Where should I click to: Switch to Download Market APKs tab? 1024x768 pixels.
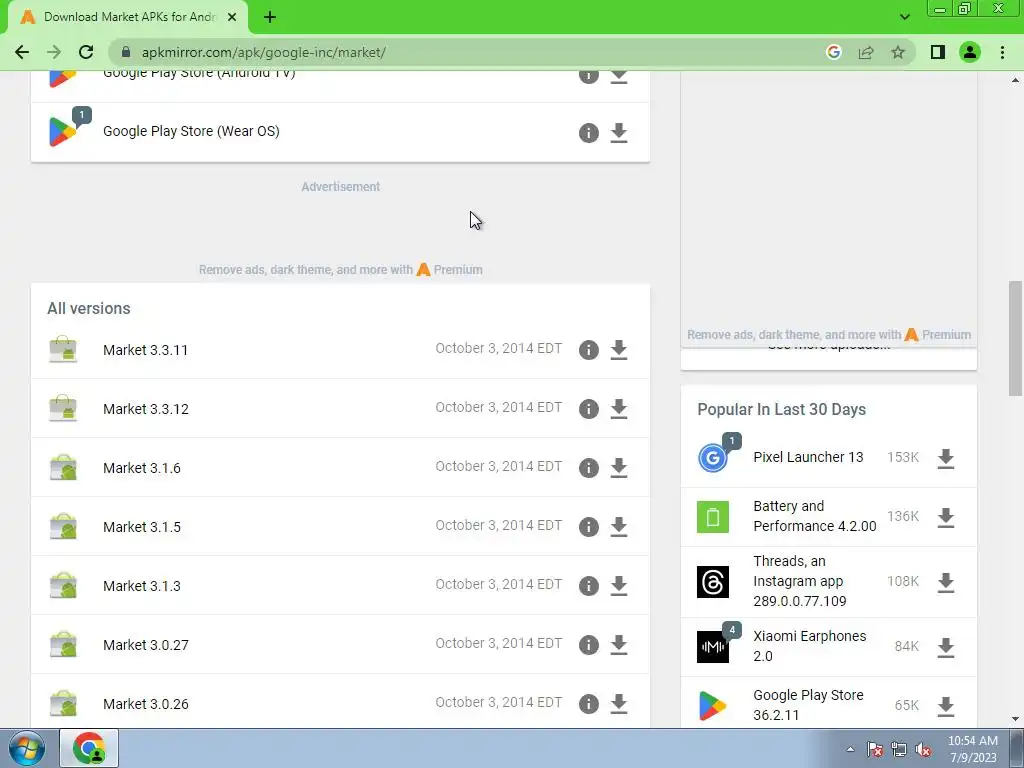[x=128, y=17]
